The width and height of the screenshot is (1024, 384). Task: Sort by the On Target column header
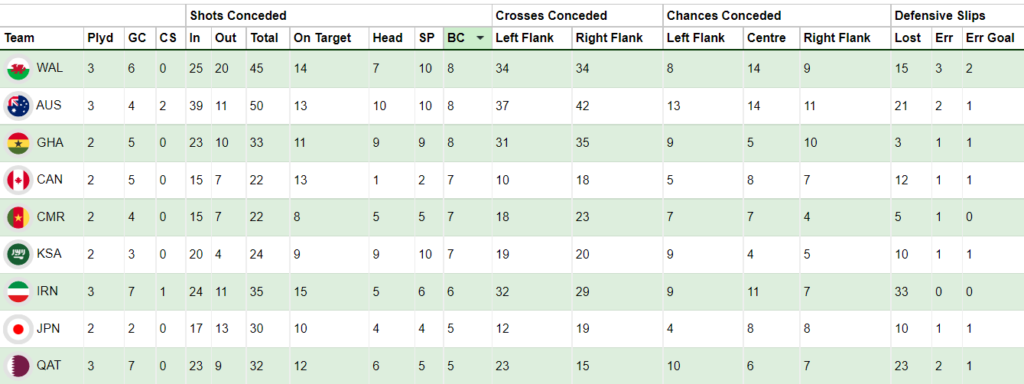click(323, 39)
